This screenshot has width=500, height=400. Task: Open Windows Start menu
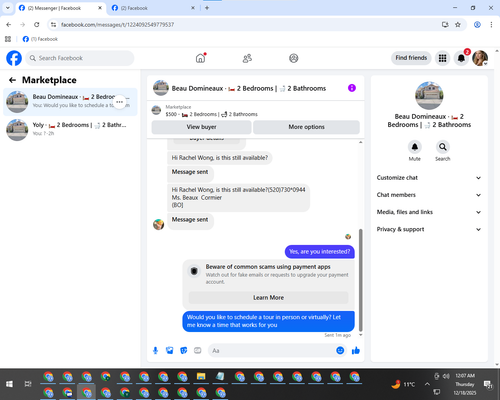click(x=9, y=384)
